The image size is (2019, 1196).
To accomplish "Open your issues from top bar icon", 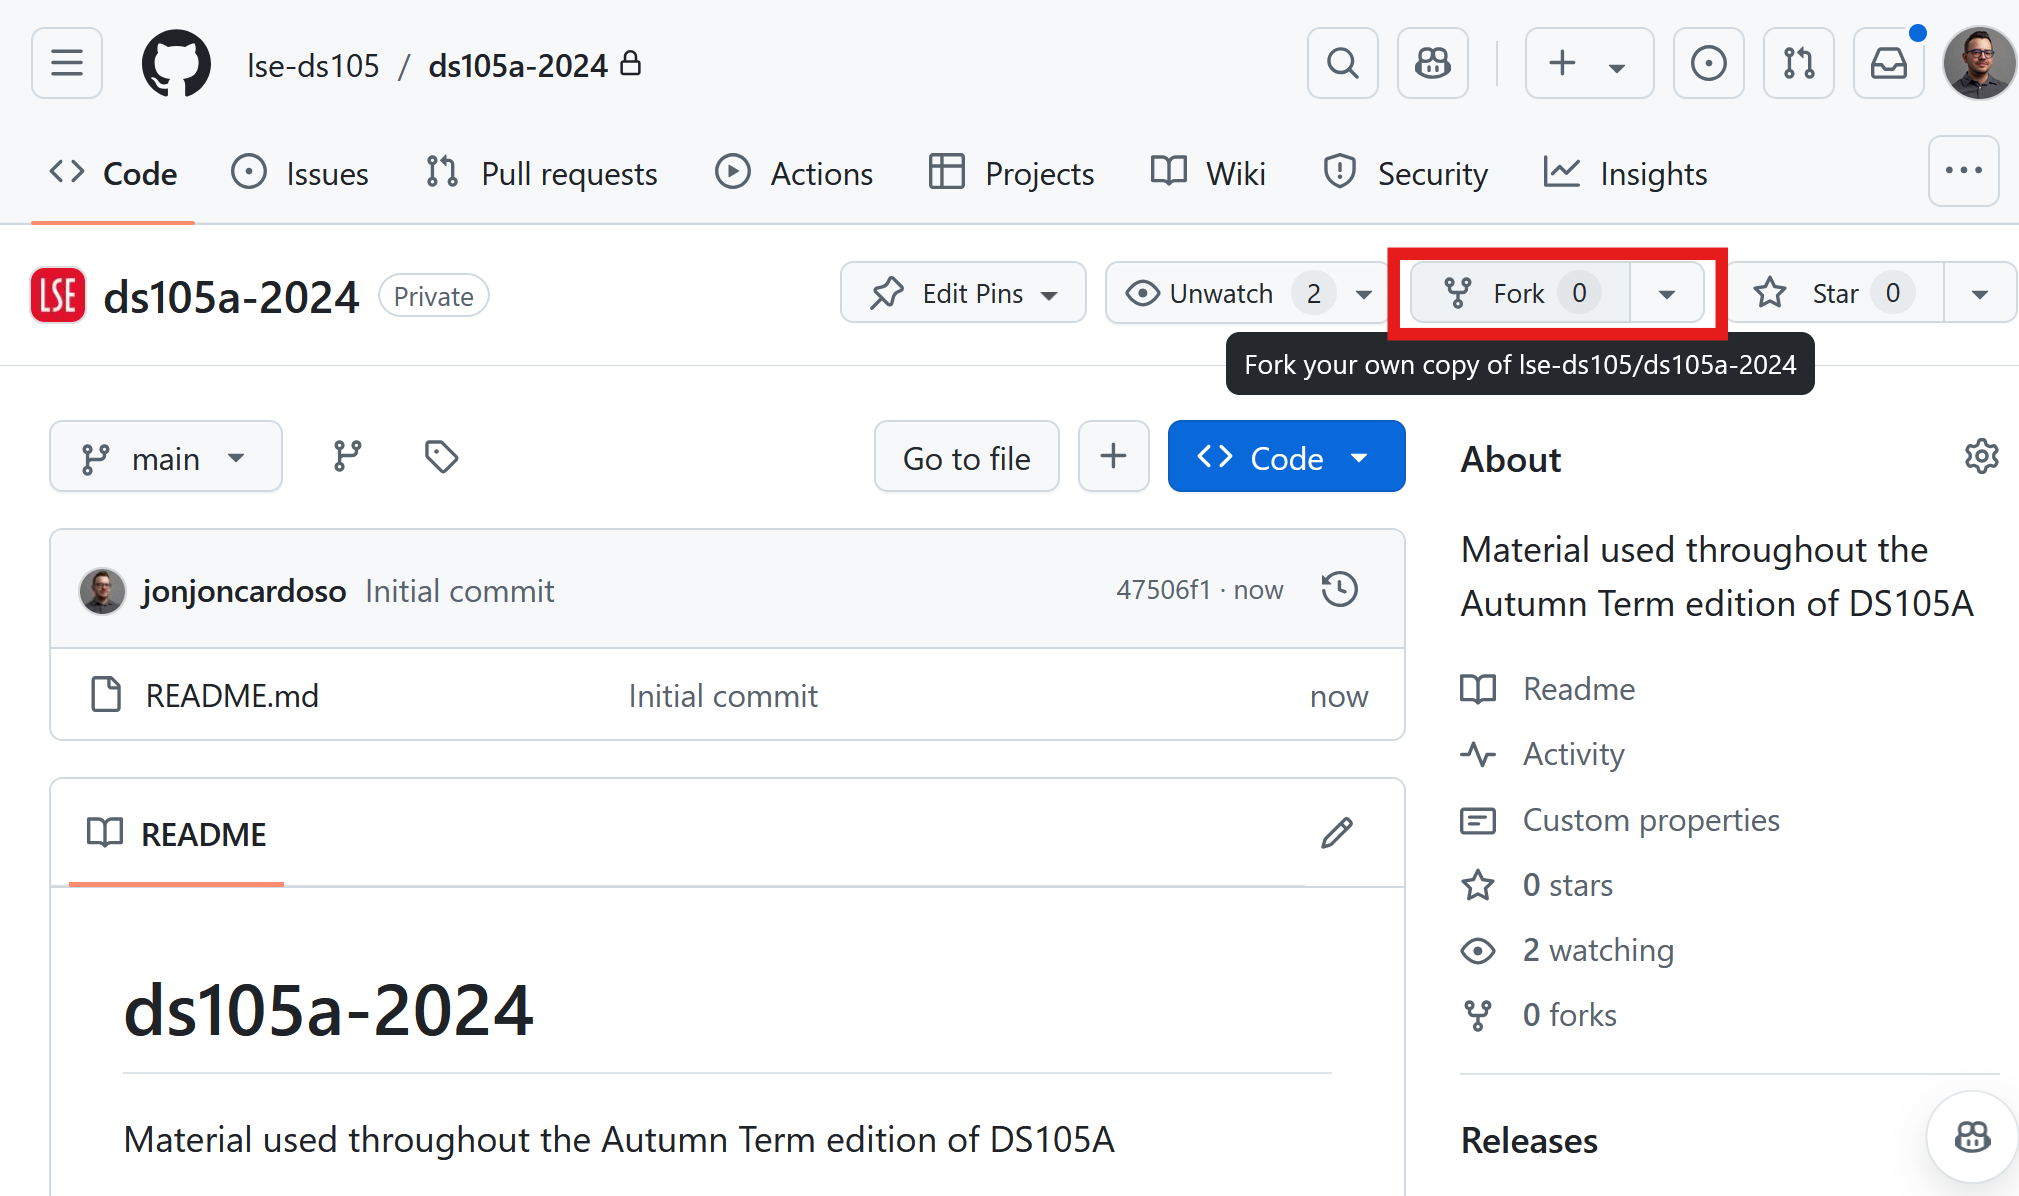I will [x=1708, y=63].
